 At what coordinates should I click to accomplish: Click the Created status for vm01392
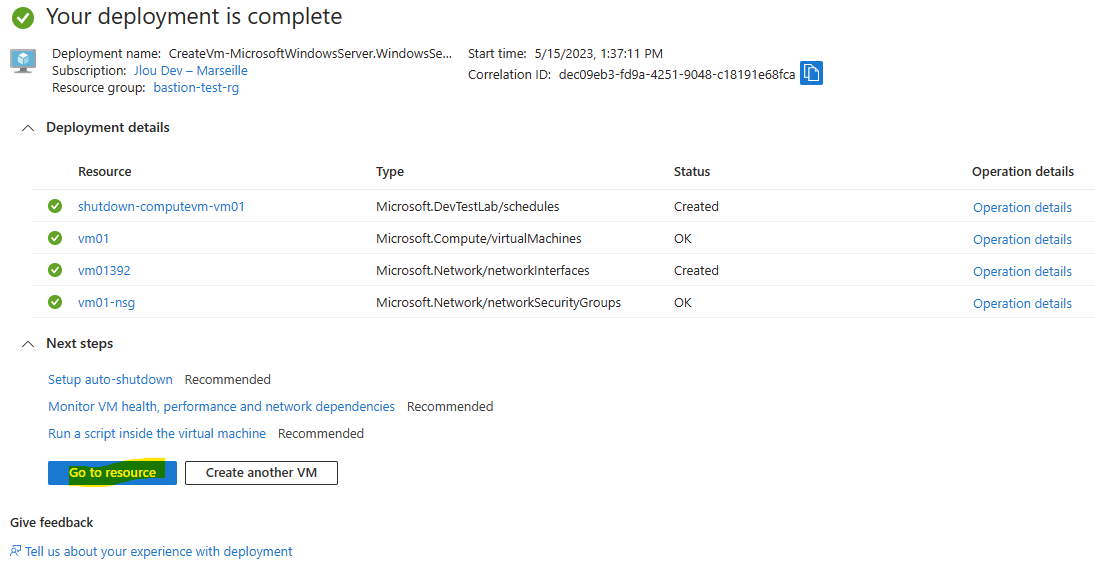pyautogui.click(x=696, y=271)
